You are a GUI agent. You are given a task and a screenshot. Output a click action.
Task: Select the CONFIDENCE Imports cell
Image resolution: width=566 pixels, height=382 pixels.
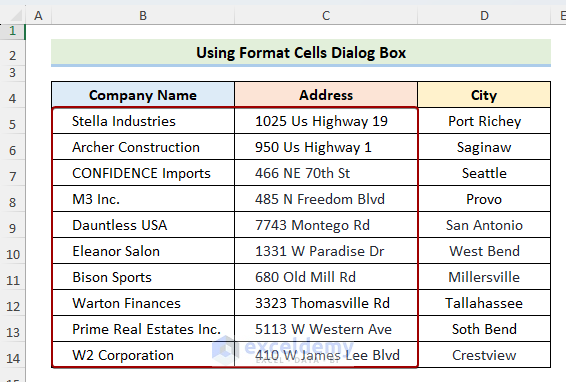tap(143, 173)
